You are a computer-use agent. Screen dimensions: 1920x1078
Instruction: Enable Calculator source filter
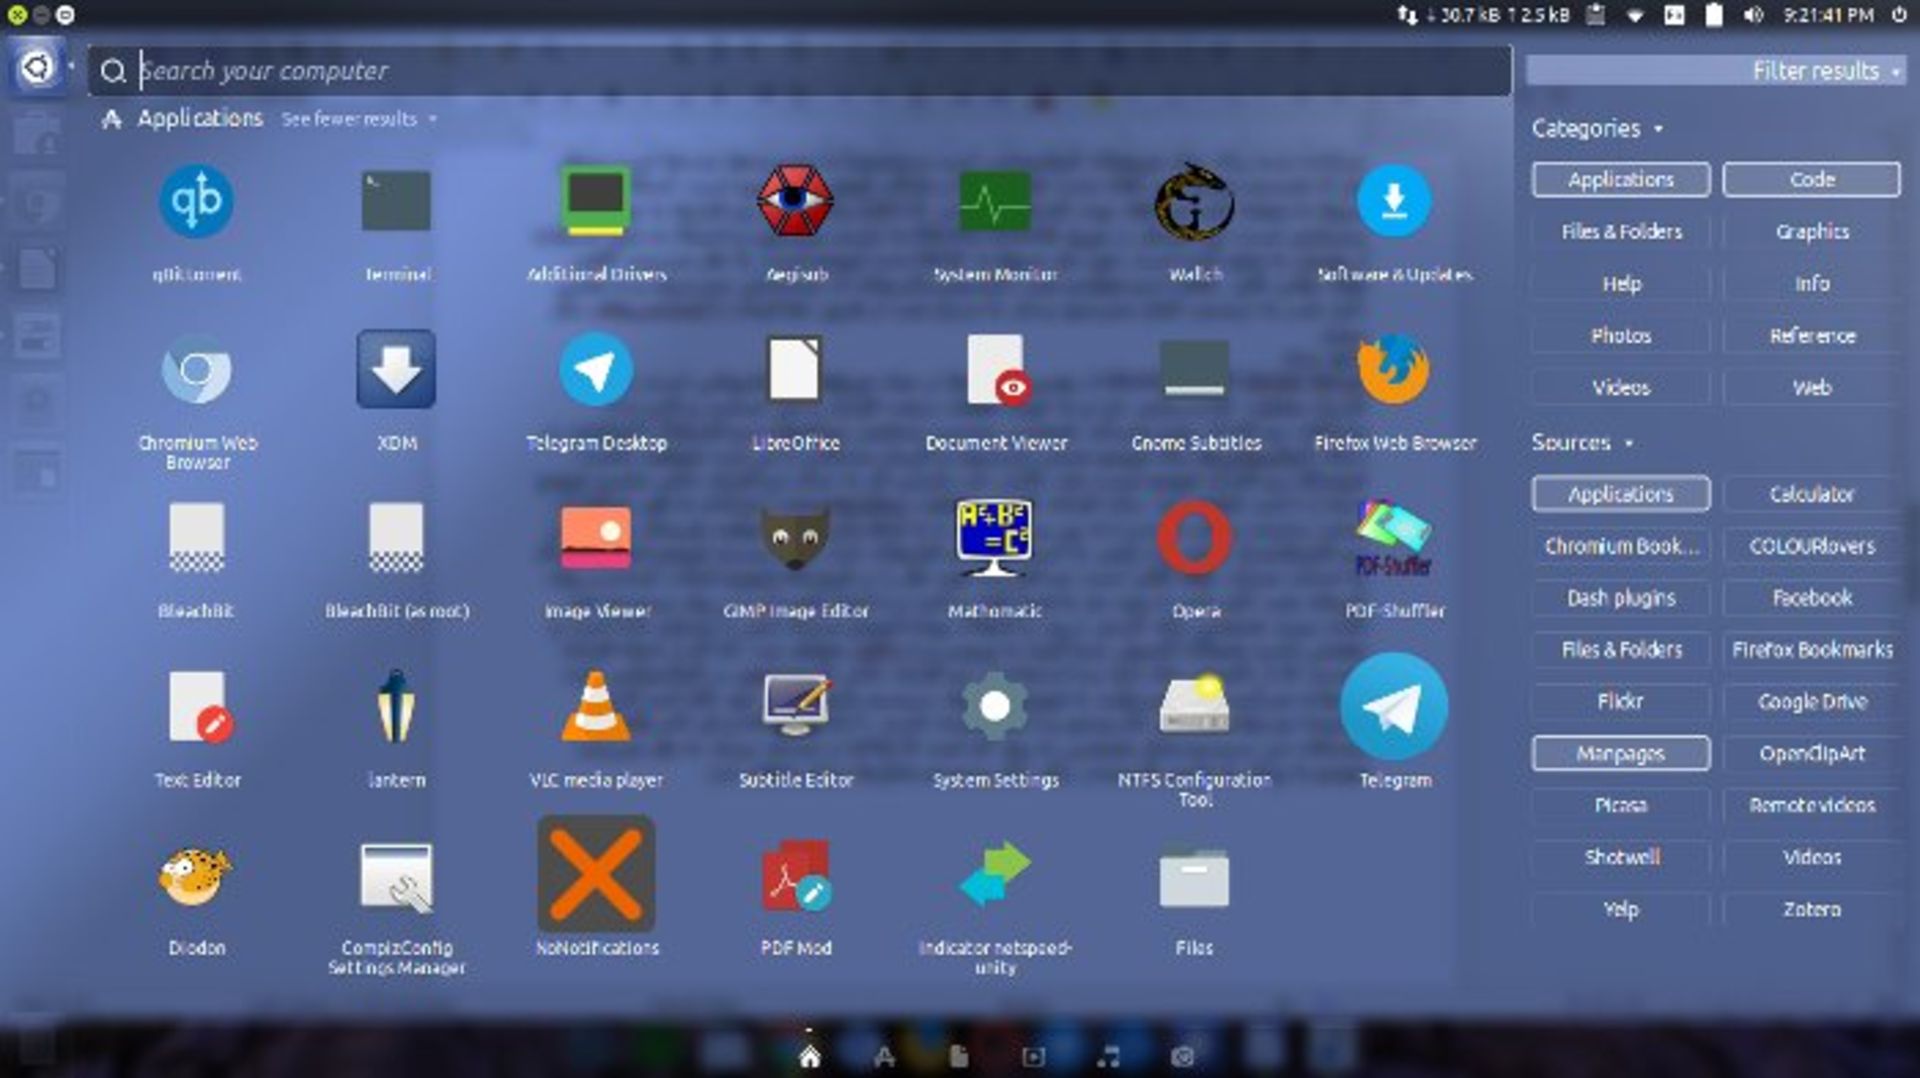1811,494
